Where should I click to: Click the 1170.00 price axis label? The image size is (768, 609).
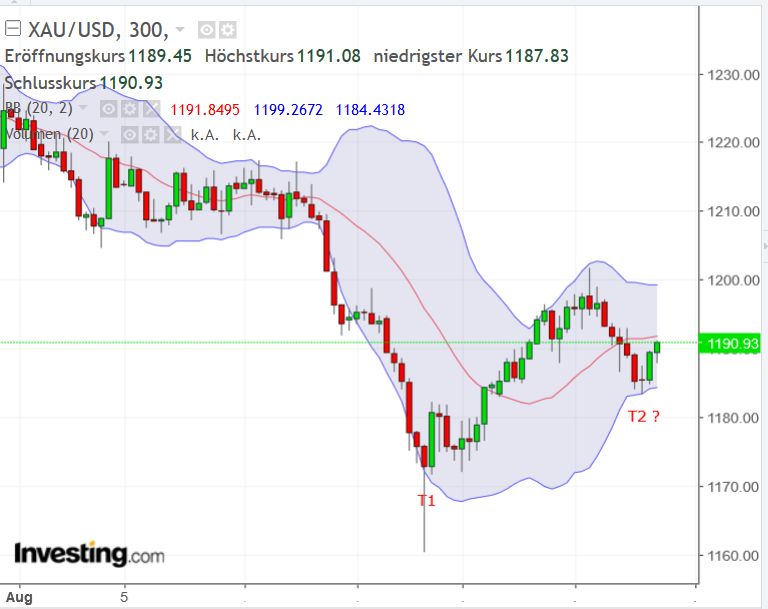pyautogui.click(x=733, y=487)
